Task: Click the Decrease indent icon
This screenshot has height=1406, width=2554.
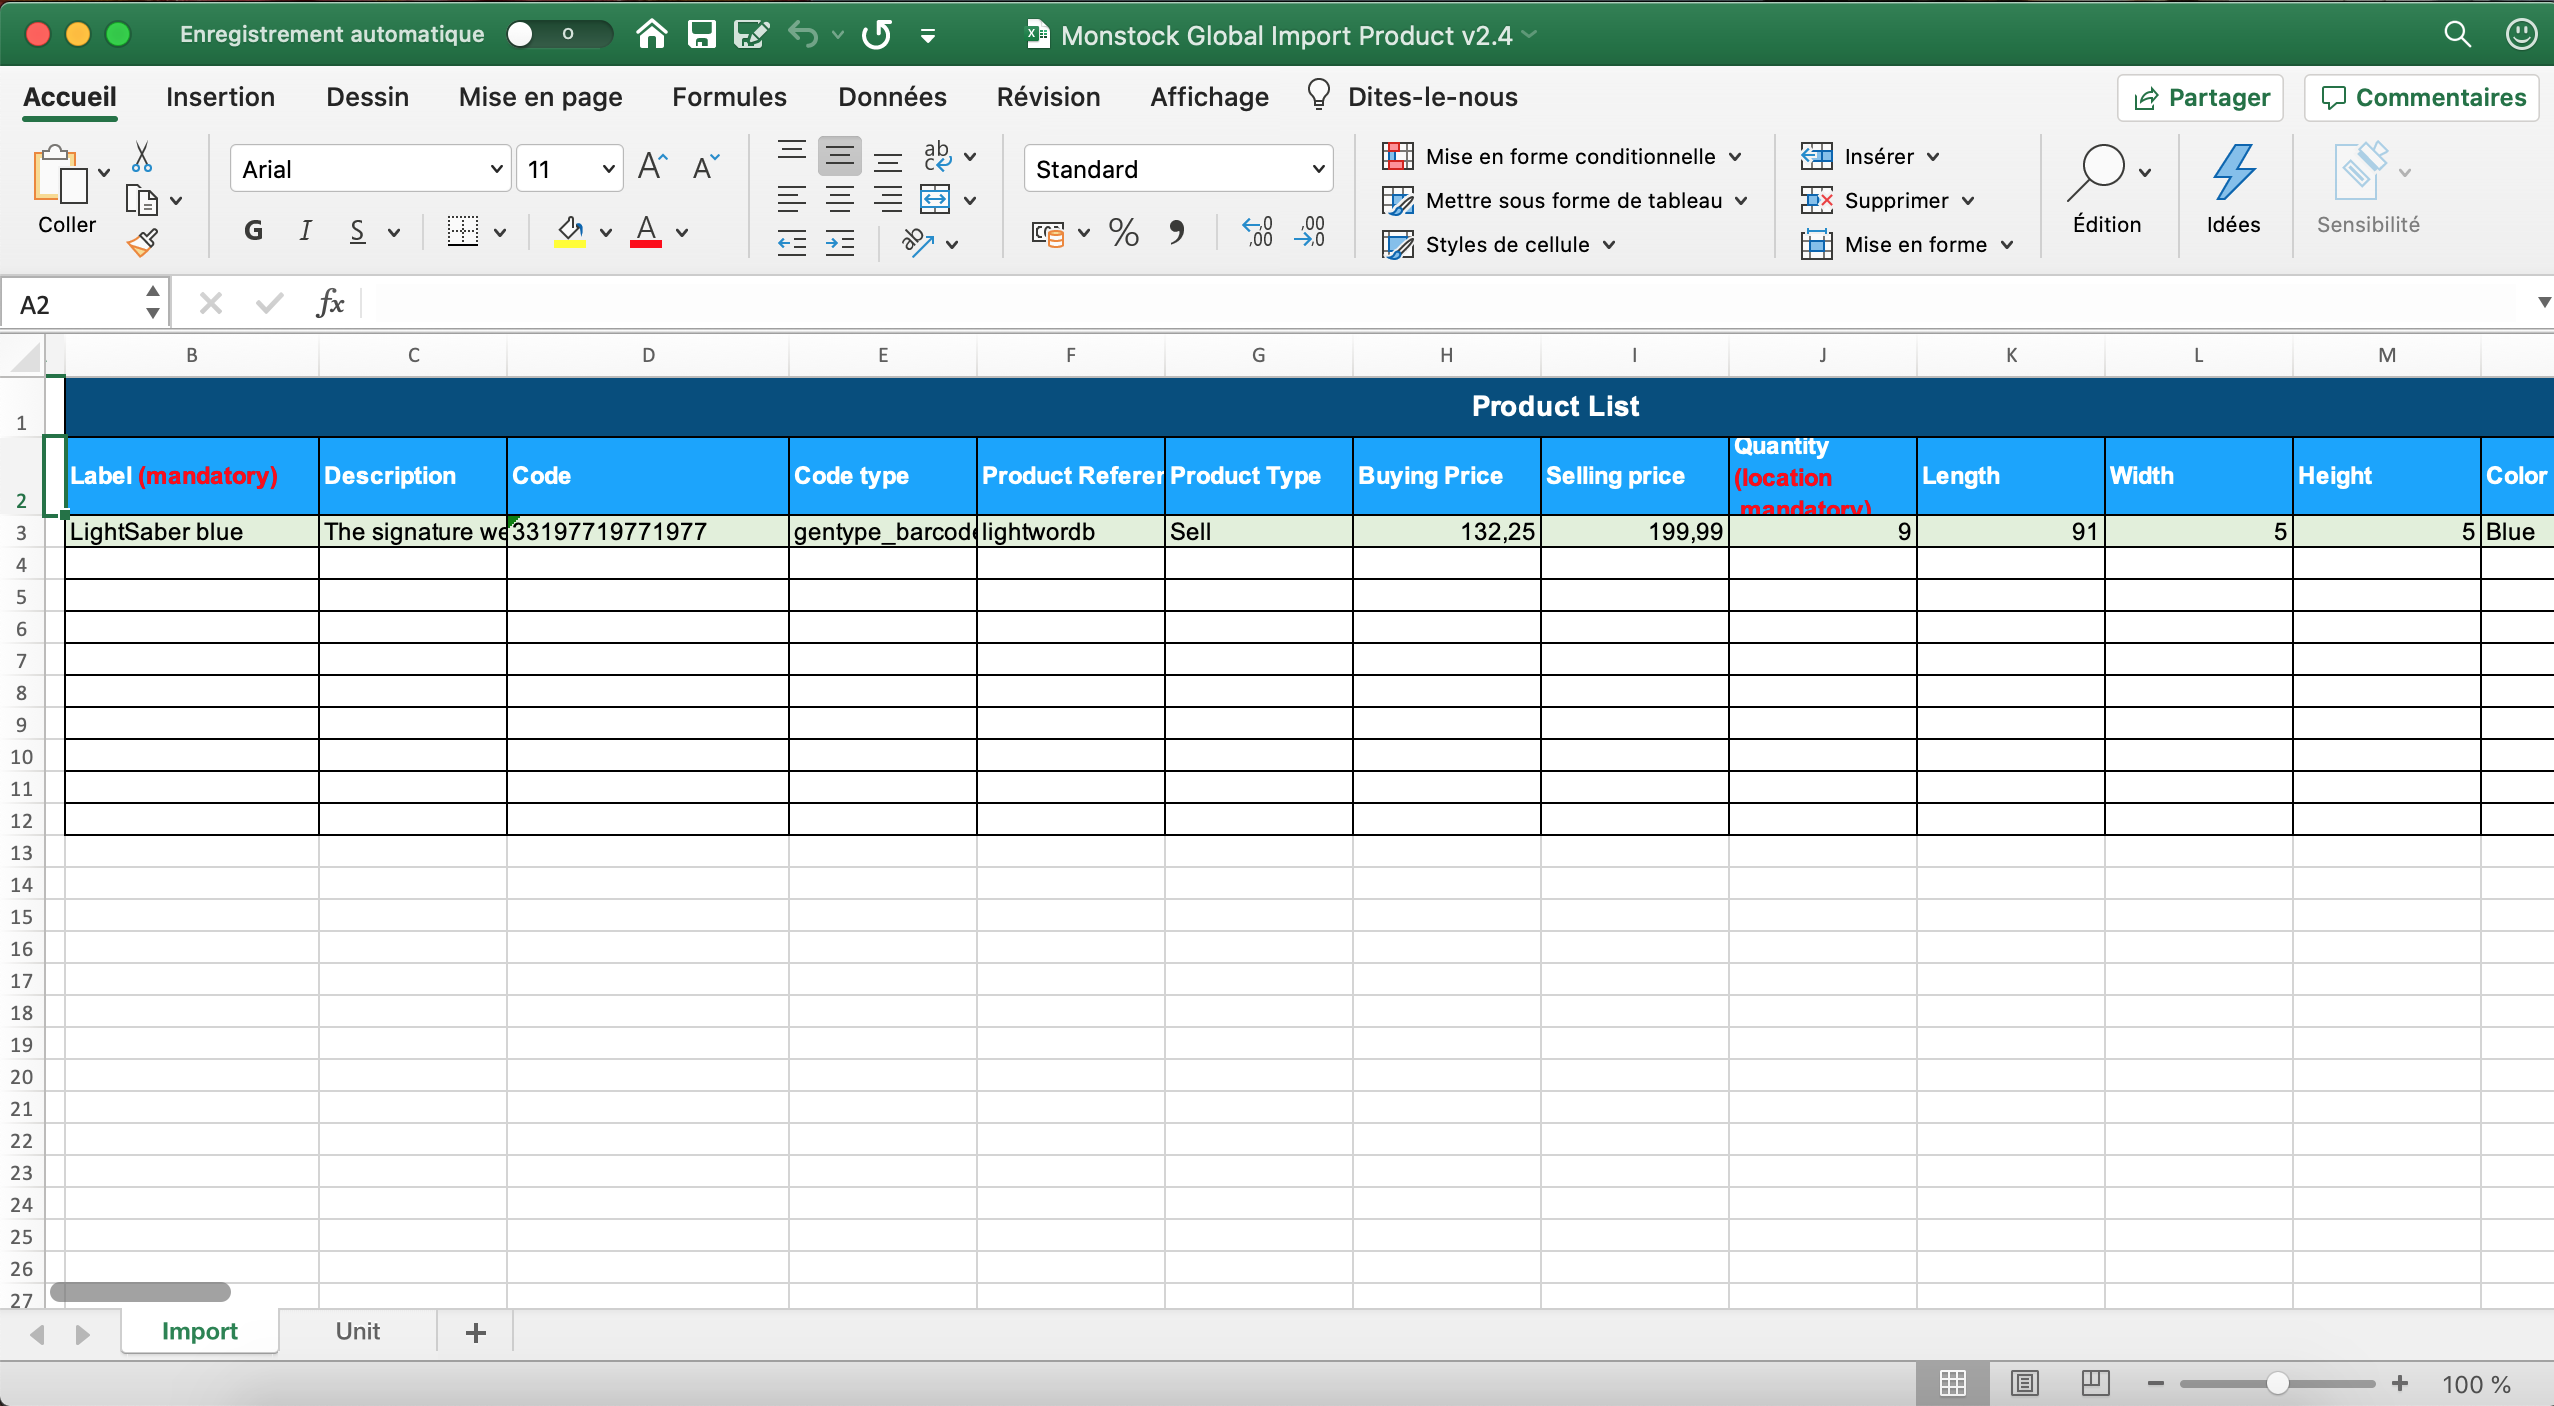Action: coord(792,243)
